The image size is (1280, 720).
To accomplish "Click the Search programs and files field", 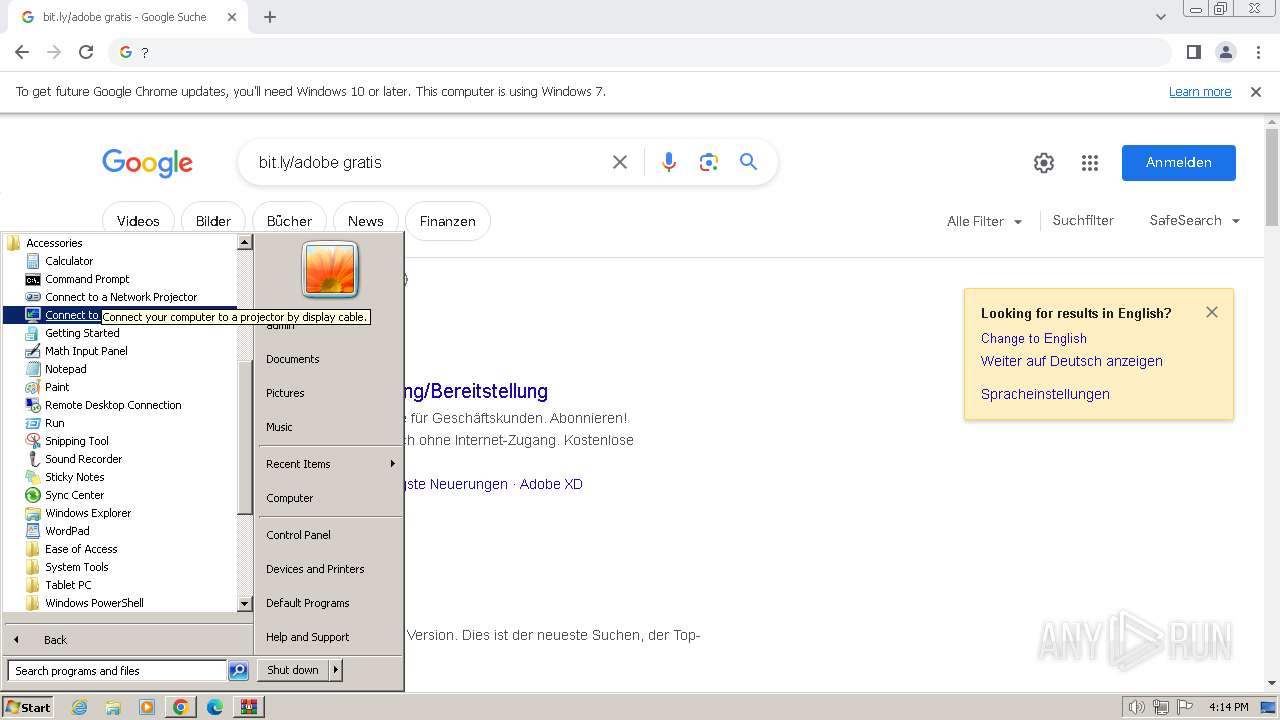I will pyautogui.click(x=117, y=671).
